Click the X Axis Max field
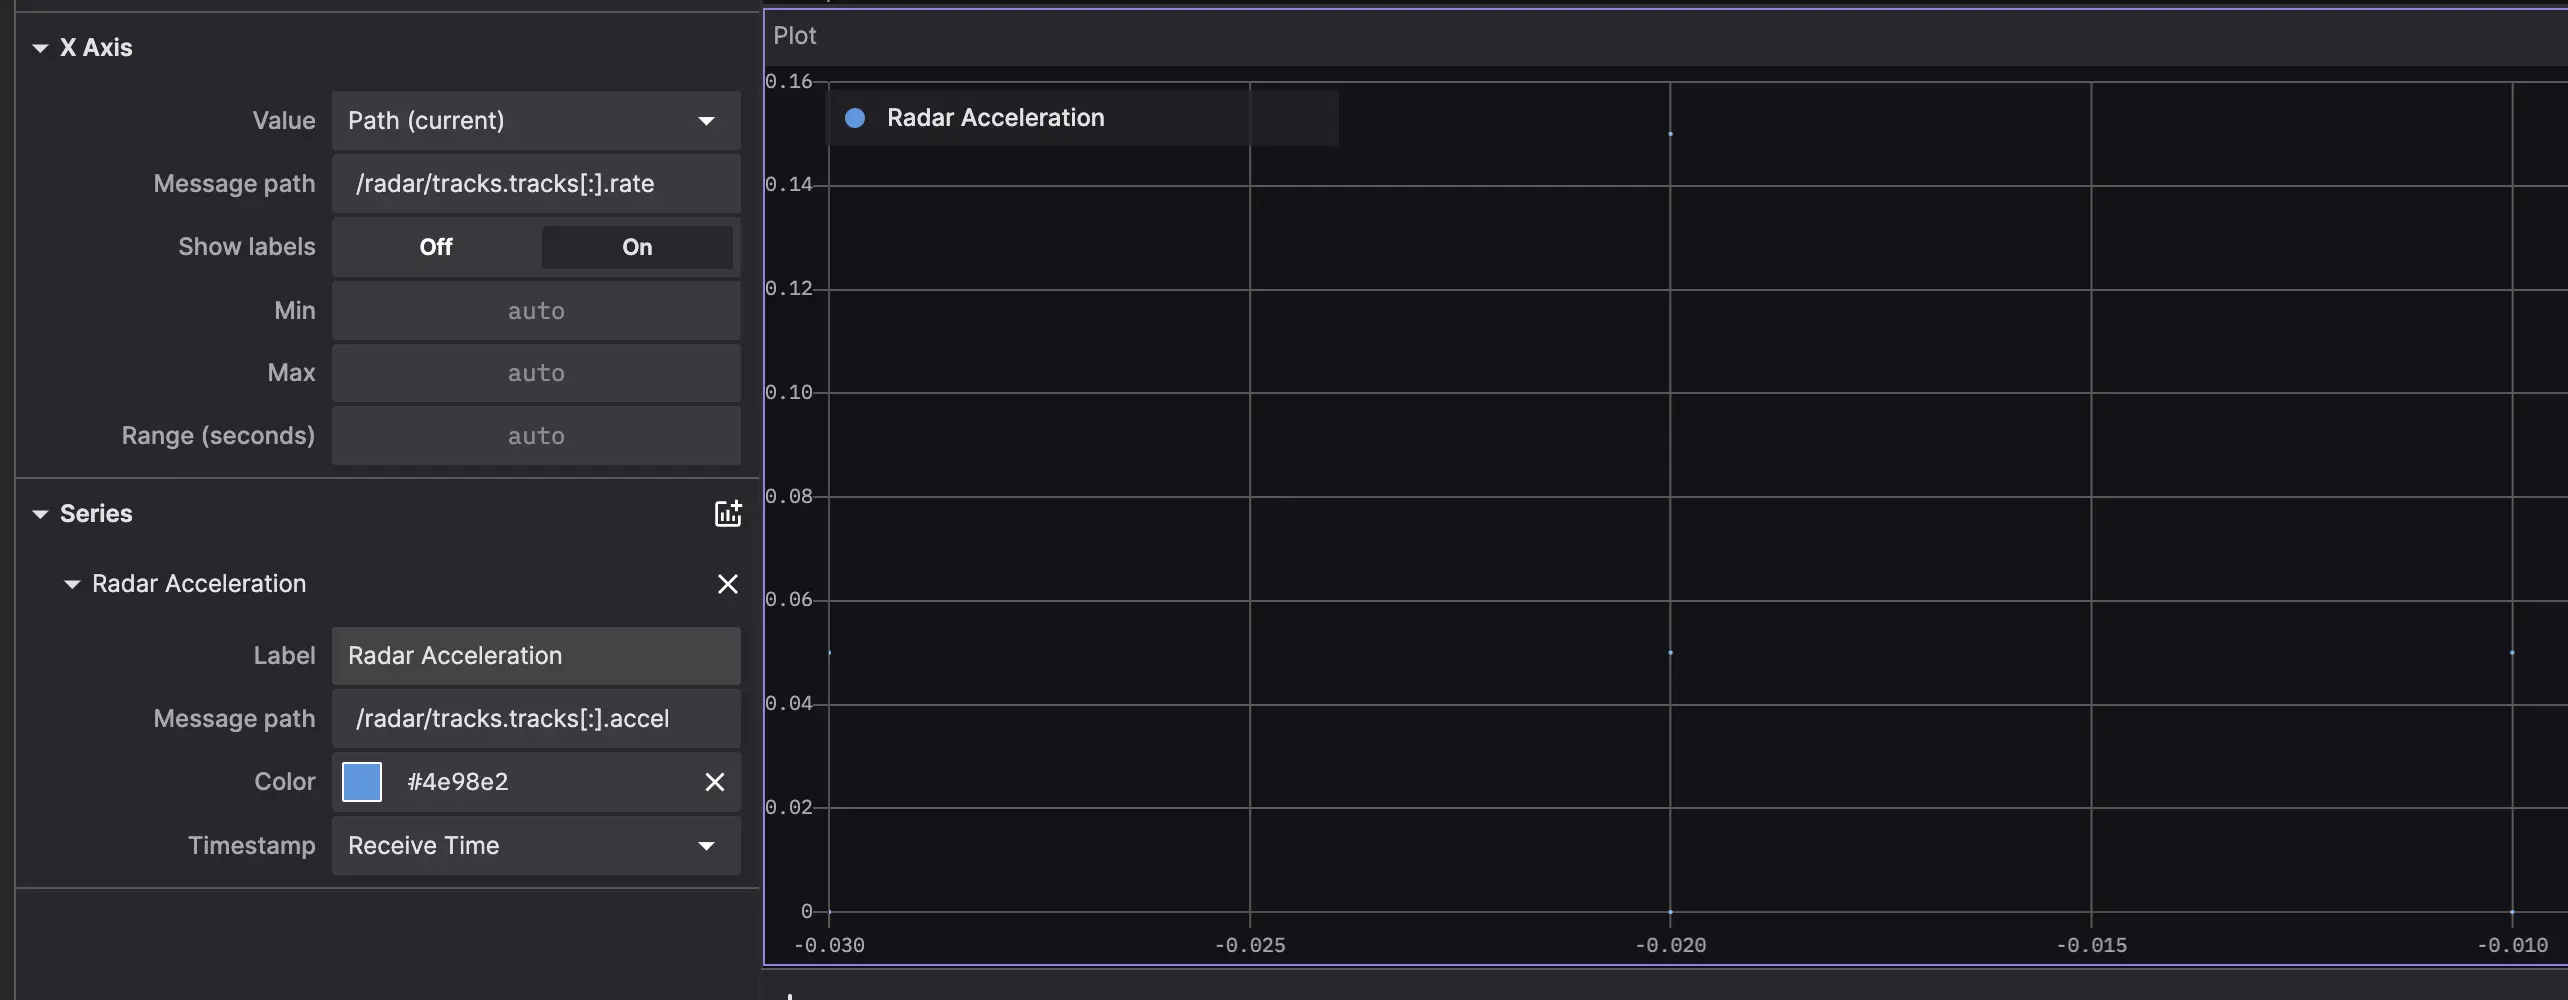The image size is (2568, 1000). 536,373
